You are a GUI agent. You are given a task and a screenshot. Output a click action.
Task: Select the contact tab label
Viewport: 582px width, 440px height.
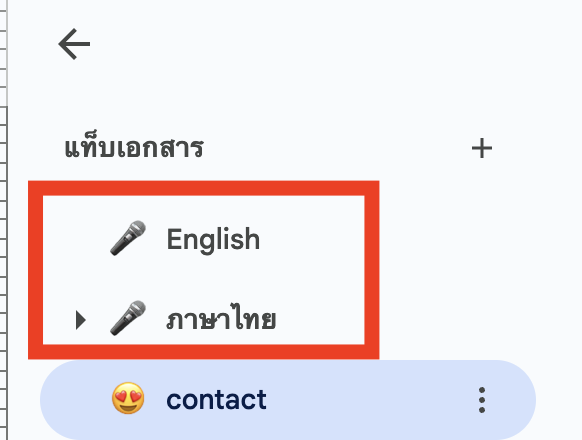click(x=216, y=400)
